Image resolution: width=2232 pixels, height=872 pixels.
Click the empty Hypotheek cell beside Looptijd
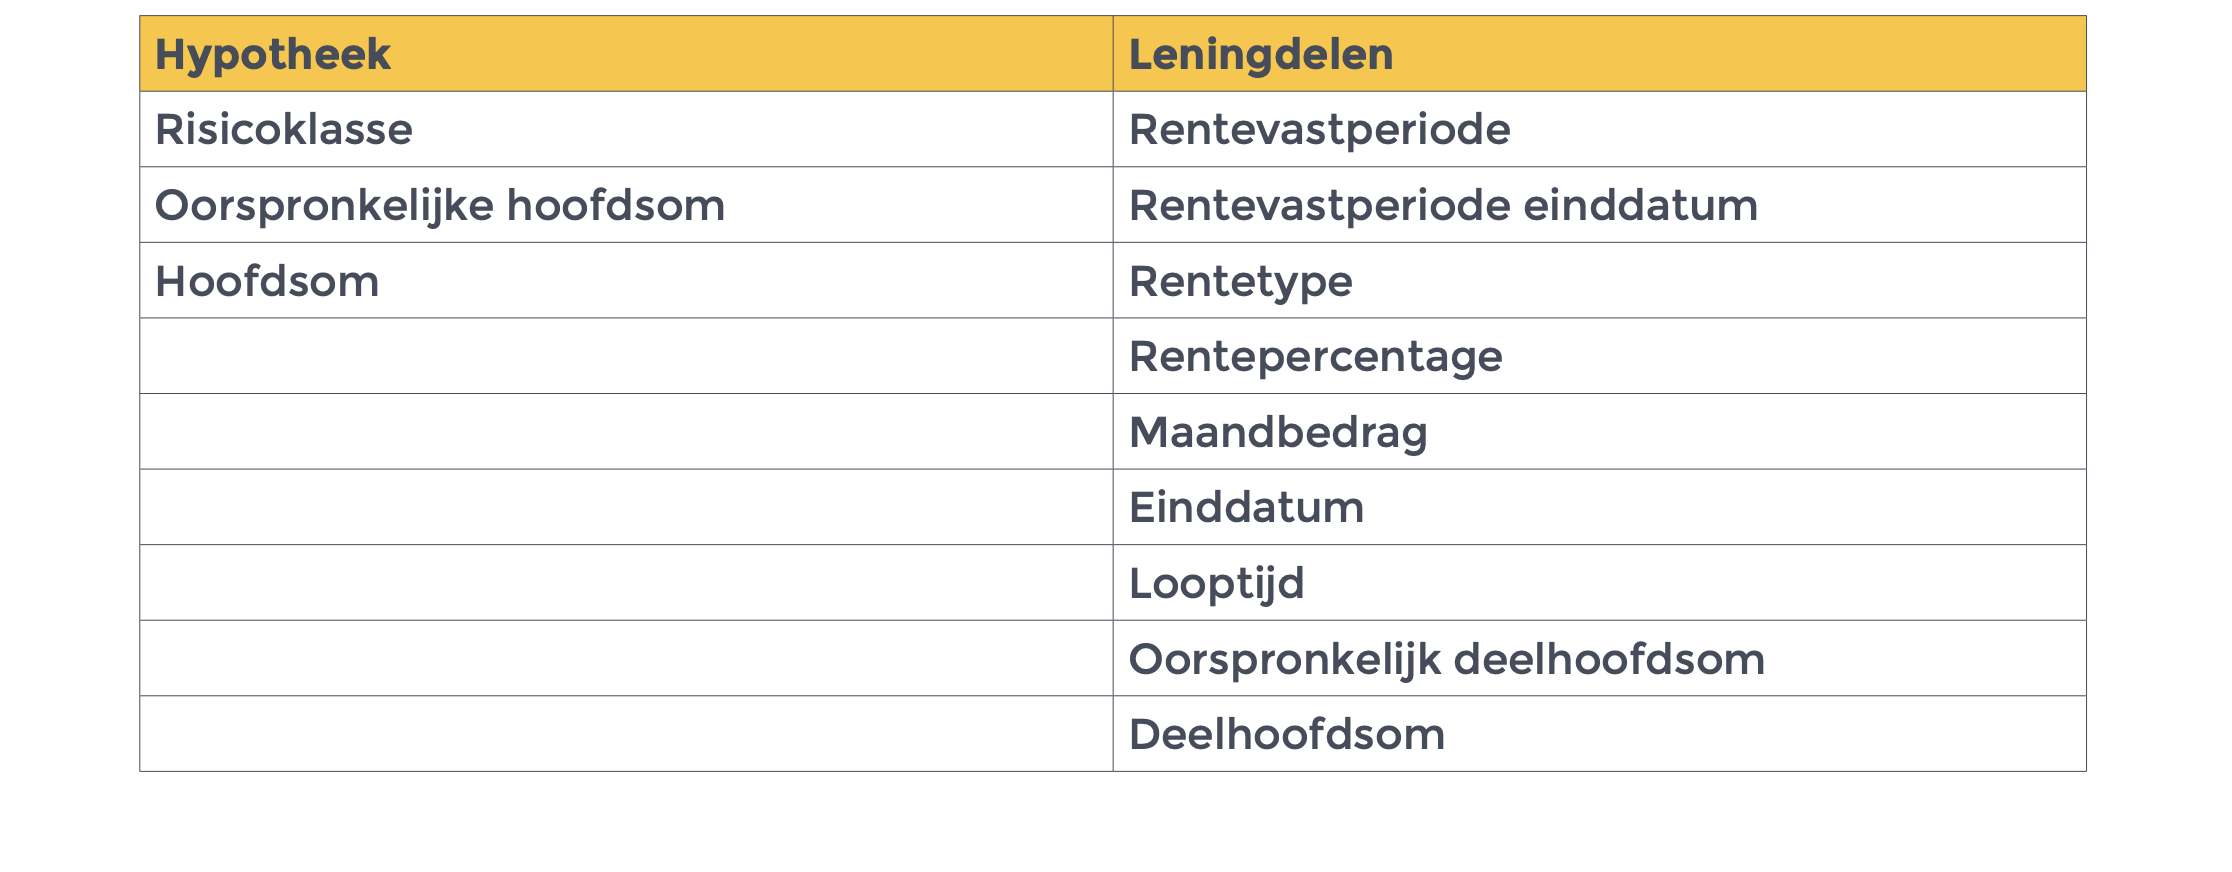coord(626,583)
